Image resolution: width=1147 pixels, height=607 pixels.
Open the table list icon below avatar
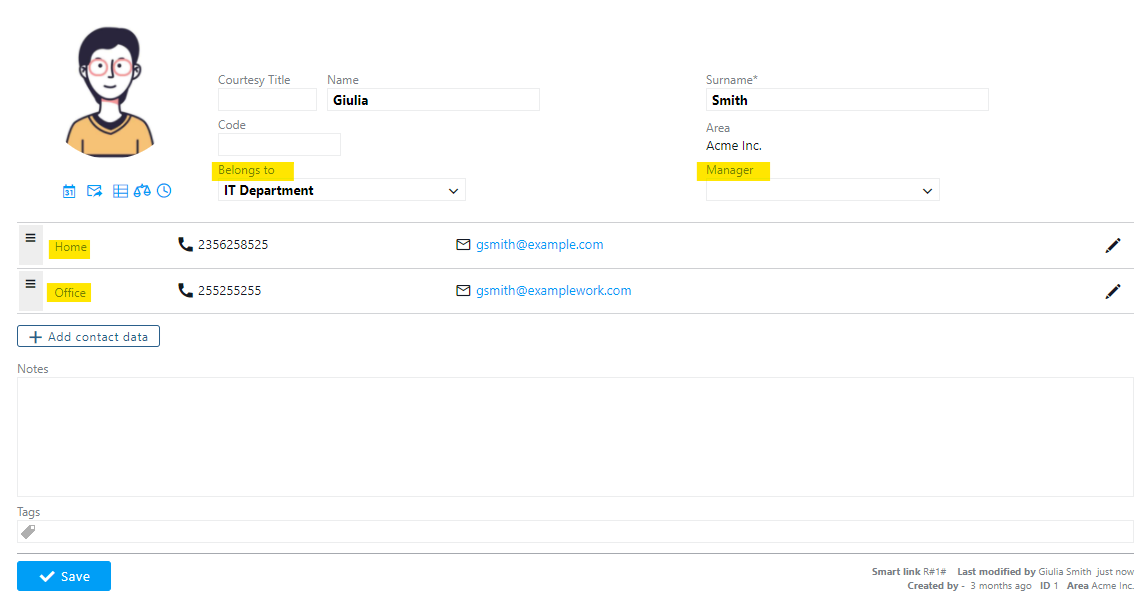click(120, 191)
